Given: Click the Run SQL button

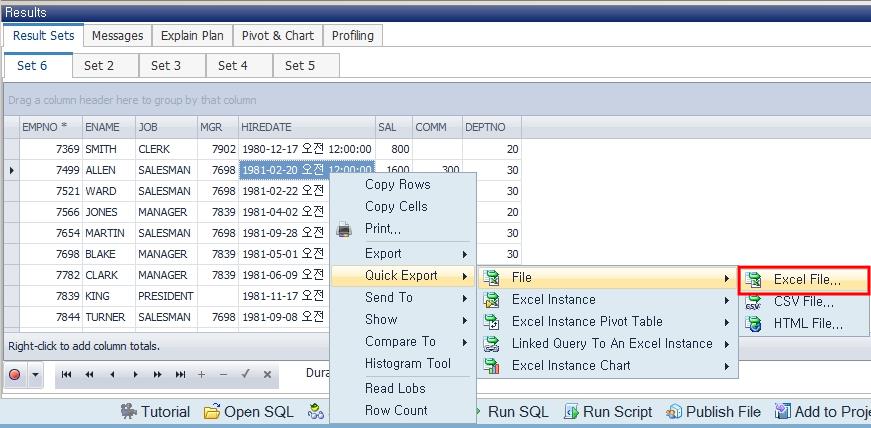Looking at the screenshot, I should point(517,412).
